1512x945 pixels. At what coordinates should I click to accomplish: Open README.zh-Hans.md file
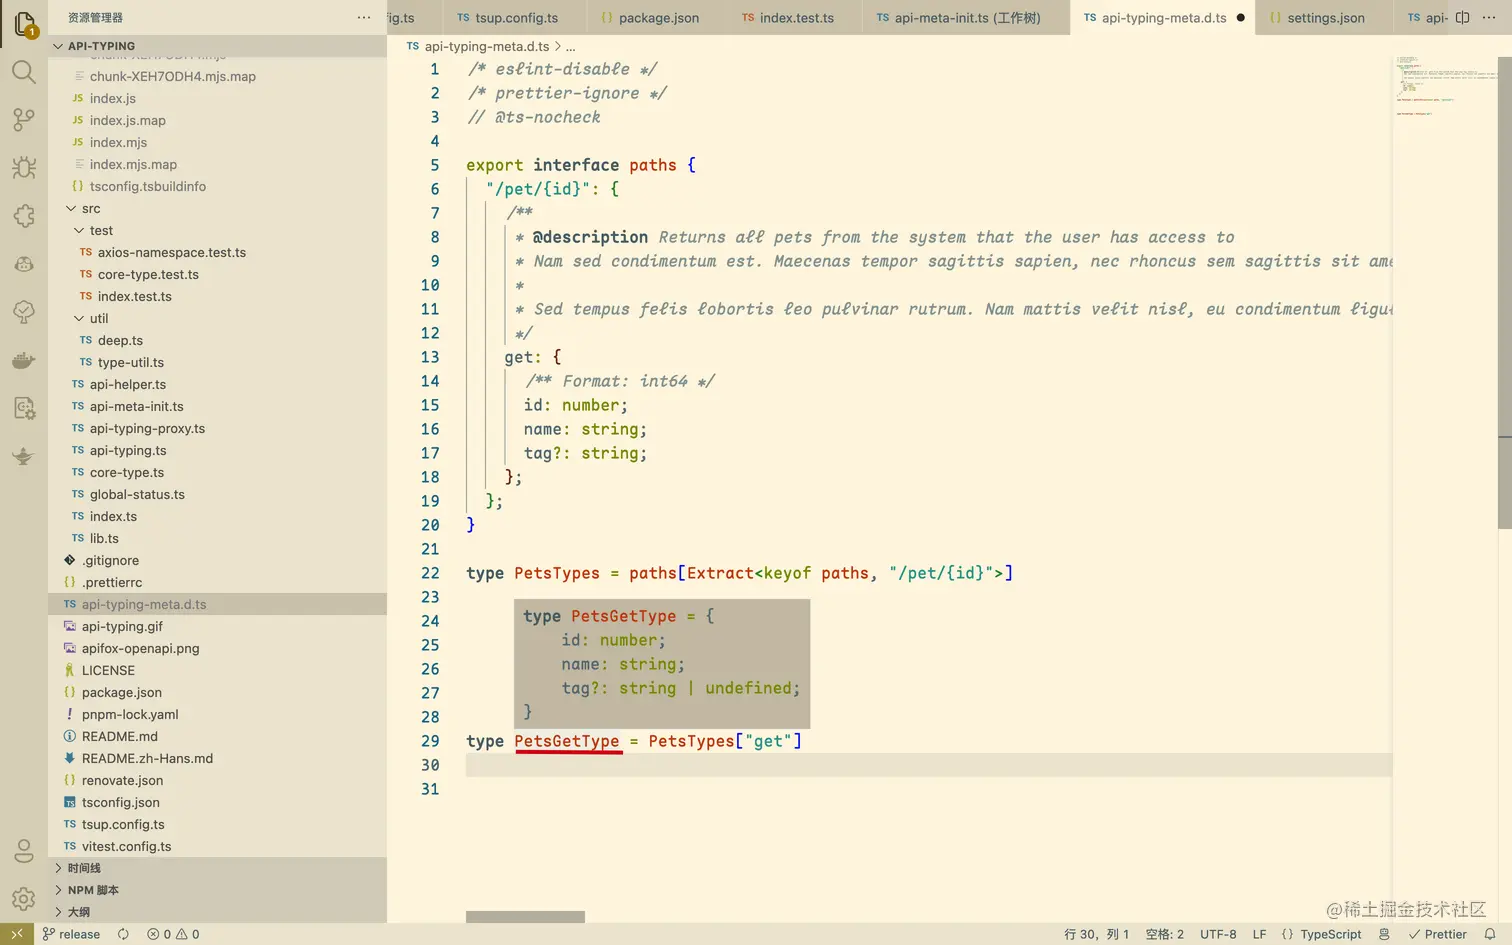click(217, 758)
